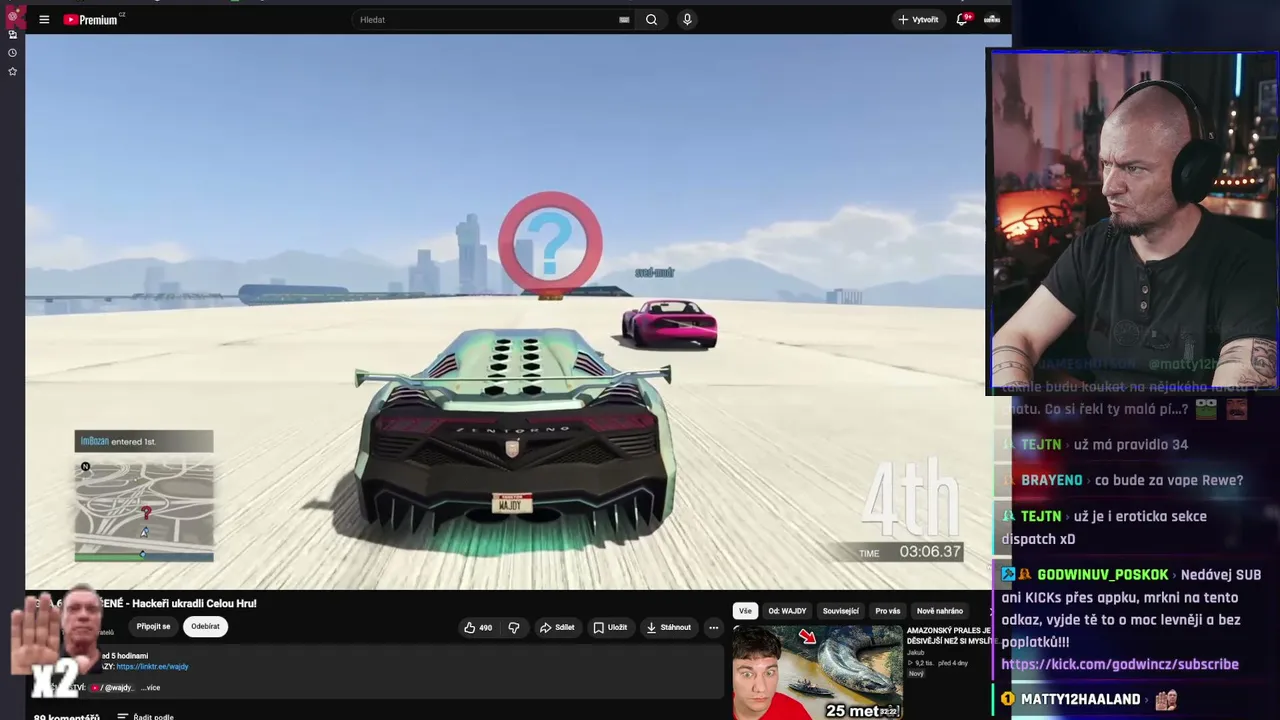
Task: Download the video with Stáhnout
Action: 669,628
